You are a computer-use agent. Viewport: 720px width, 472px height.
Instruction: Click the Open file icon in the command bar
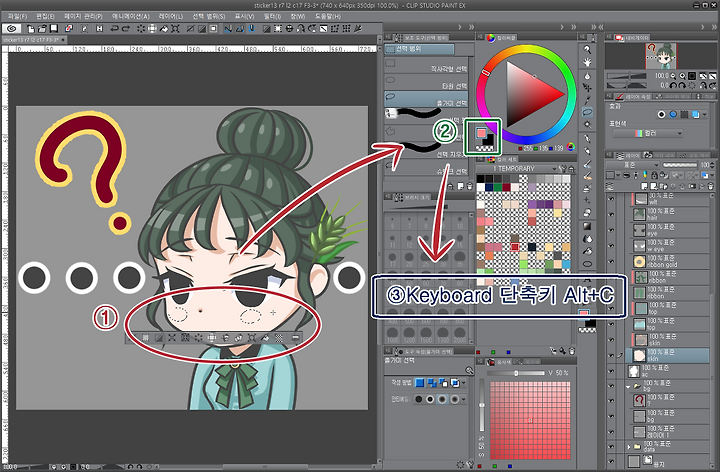[42, 28]
